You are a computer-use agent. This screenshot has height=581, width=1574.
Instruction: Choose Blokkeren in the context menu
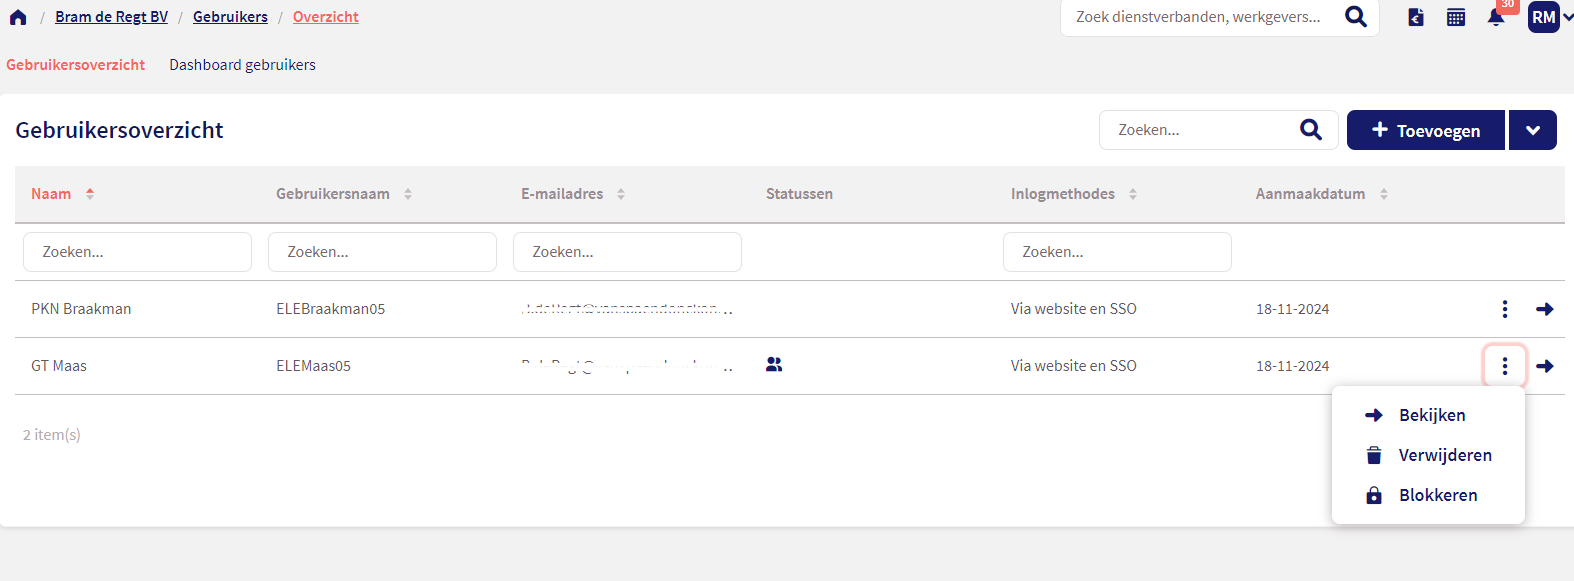point(1437,495)
